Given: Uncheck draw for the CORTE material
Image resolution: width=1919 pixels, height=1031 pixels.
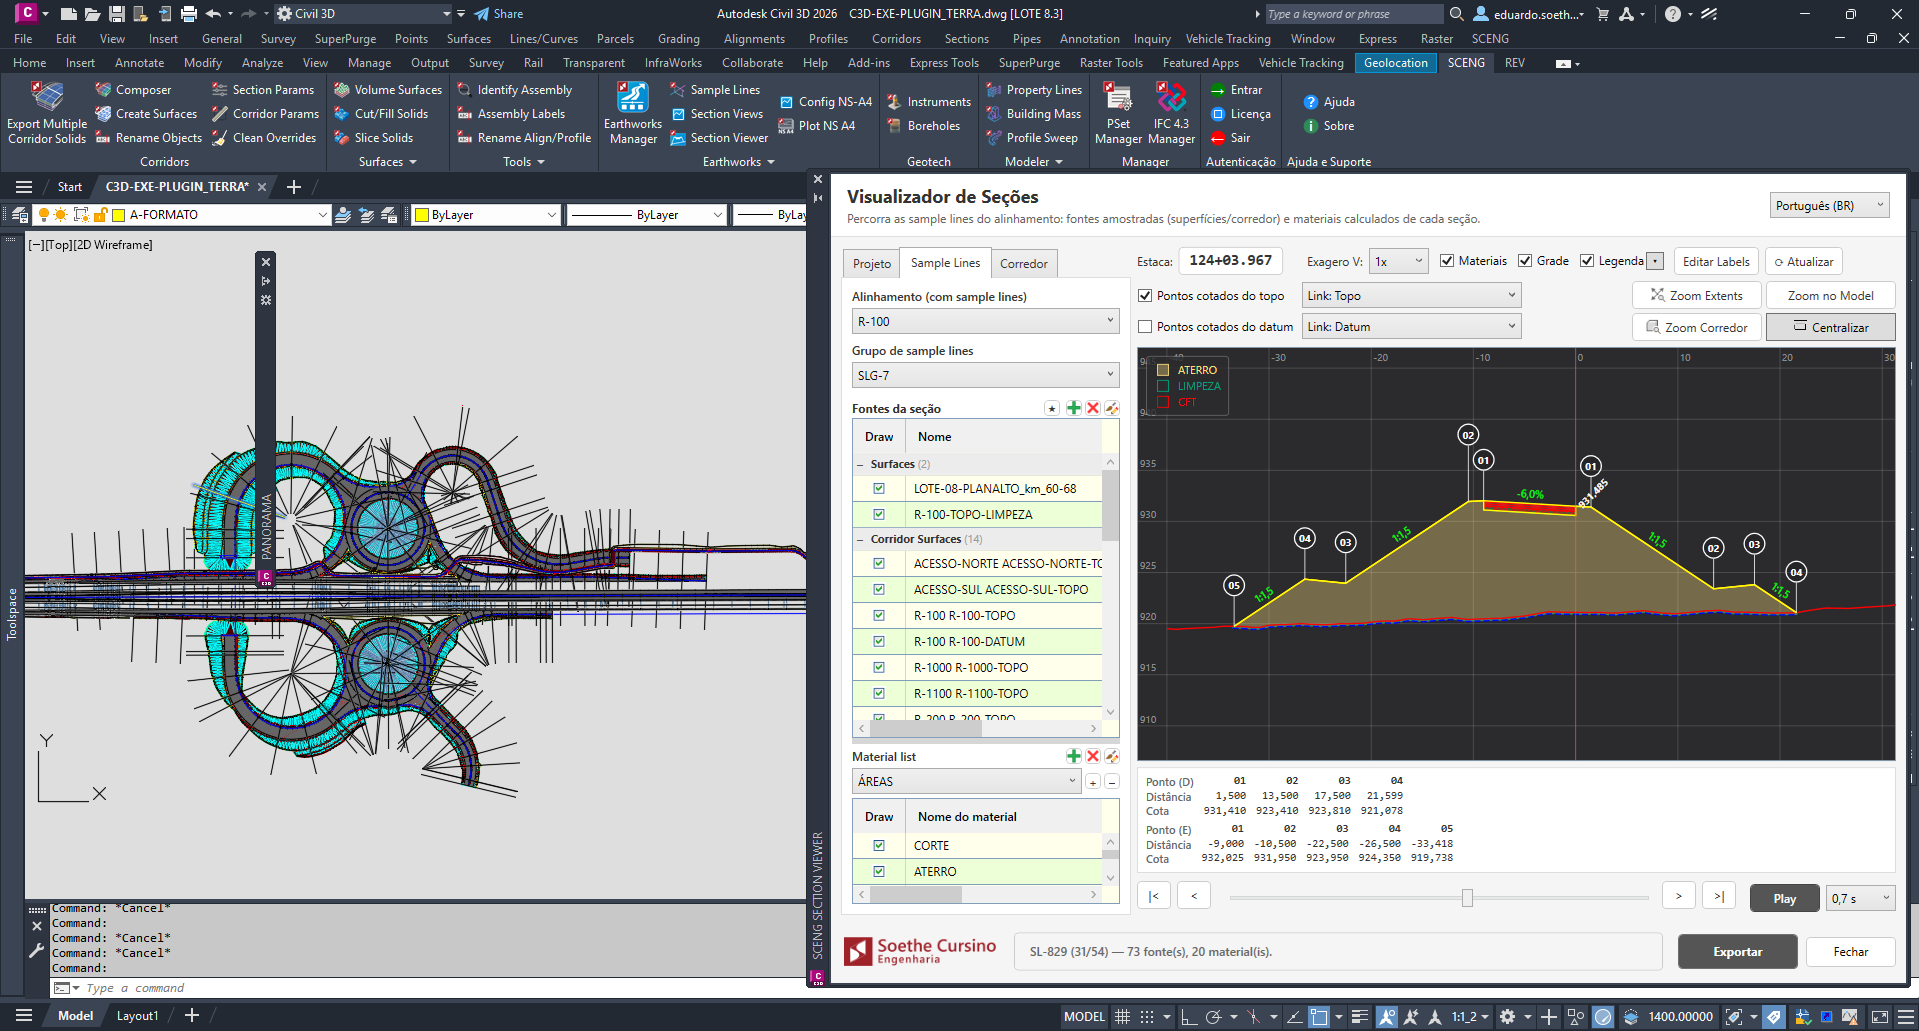Looking at the screenshot, I should (879, 846).
